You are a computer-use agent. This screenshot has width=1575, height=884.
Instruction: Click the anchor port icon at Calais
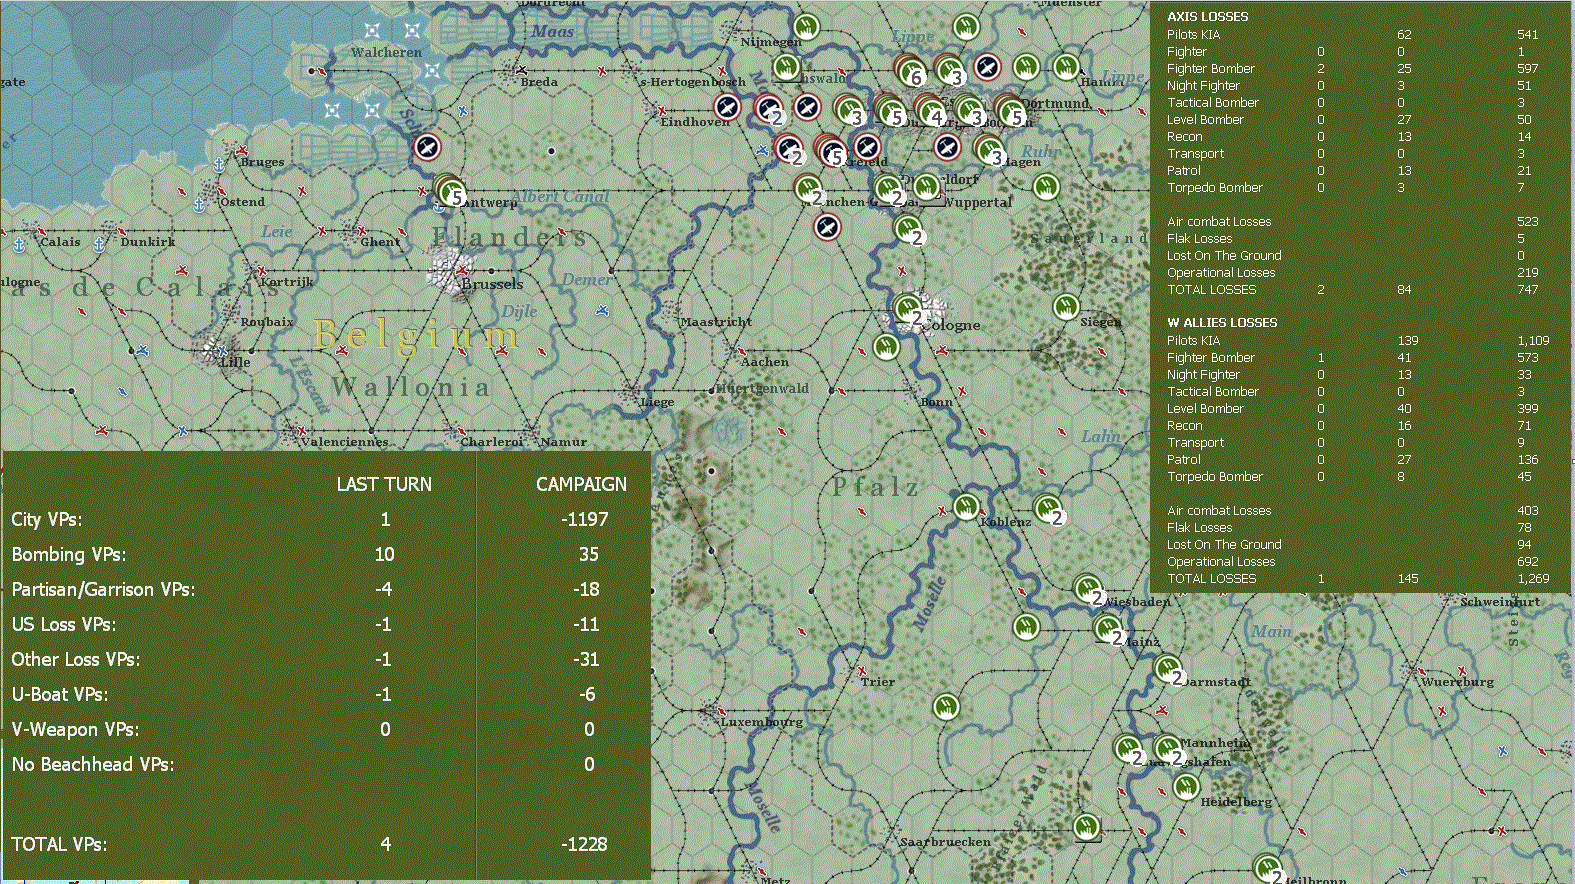click(19, 244)
